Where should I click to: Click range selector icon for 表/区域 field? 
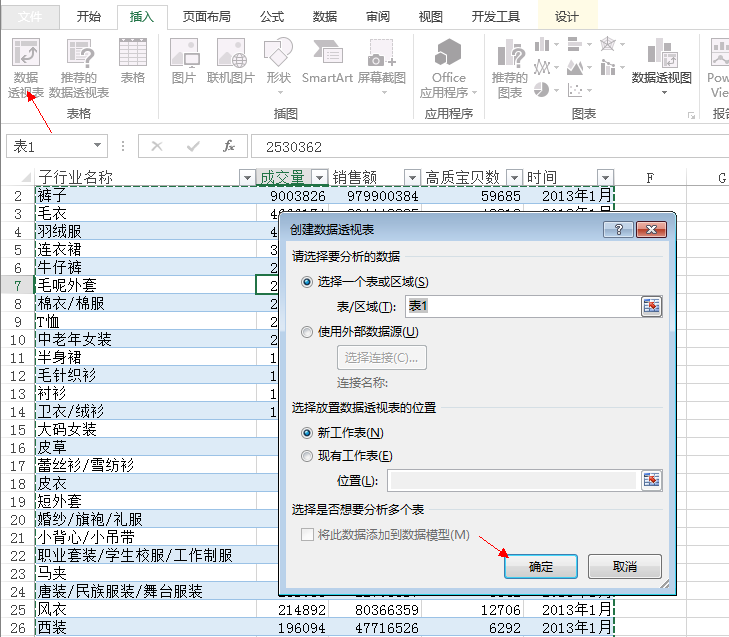click(651, 306)
